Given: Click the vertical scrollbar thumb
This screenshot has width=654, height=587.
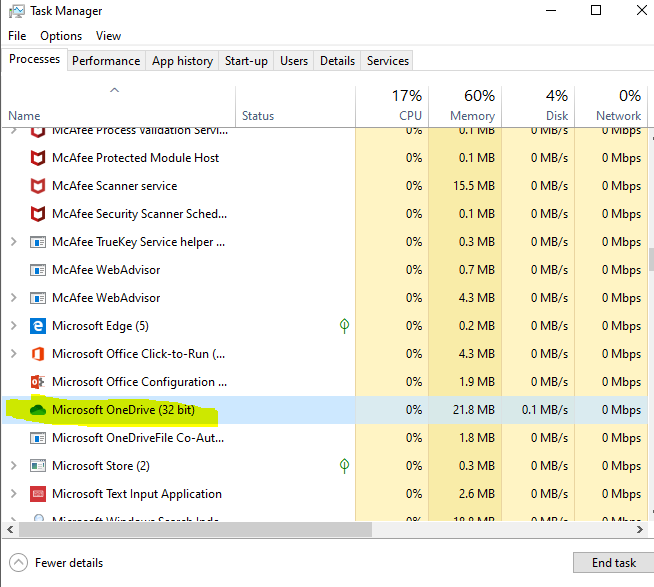Looking at the screenshot, I should point(651,259).
